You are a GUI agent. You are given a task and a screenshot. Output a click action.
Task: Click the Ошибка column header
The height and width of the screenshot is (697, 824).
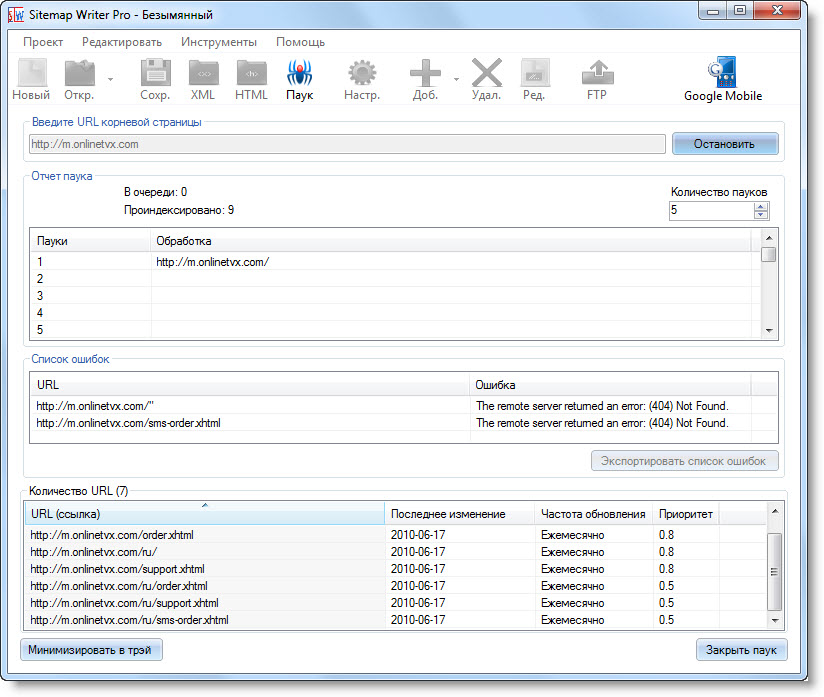pyautogui.click(x=610, y=385)
